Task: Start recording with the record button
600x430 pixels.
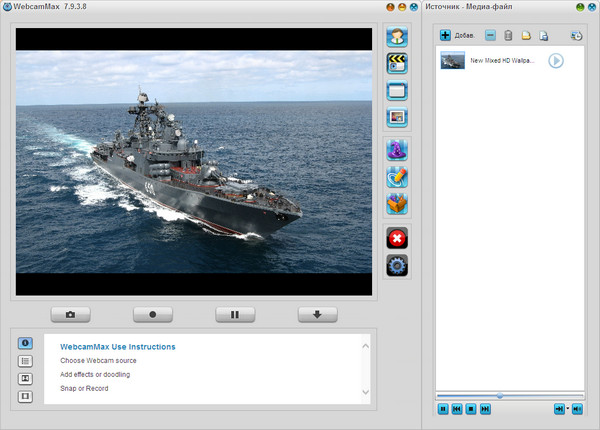Action: 153,314
